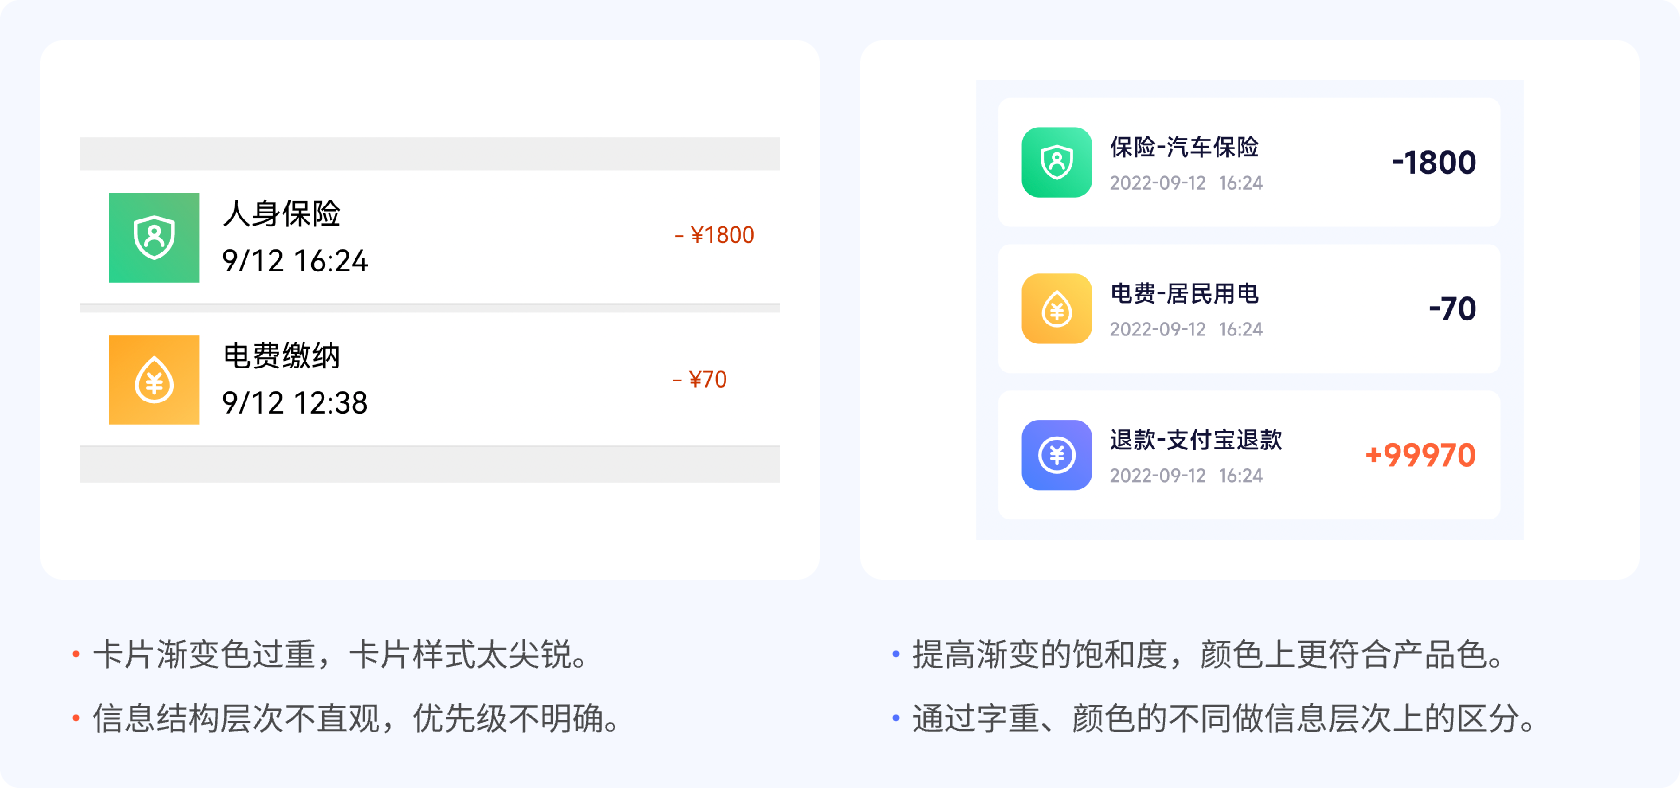Click the -70 amount in the electricity card
The height and width of the screenshot is (788, 1680).
1452,308
